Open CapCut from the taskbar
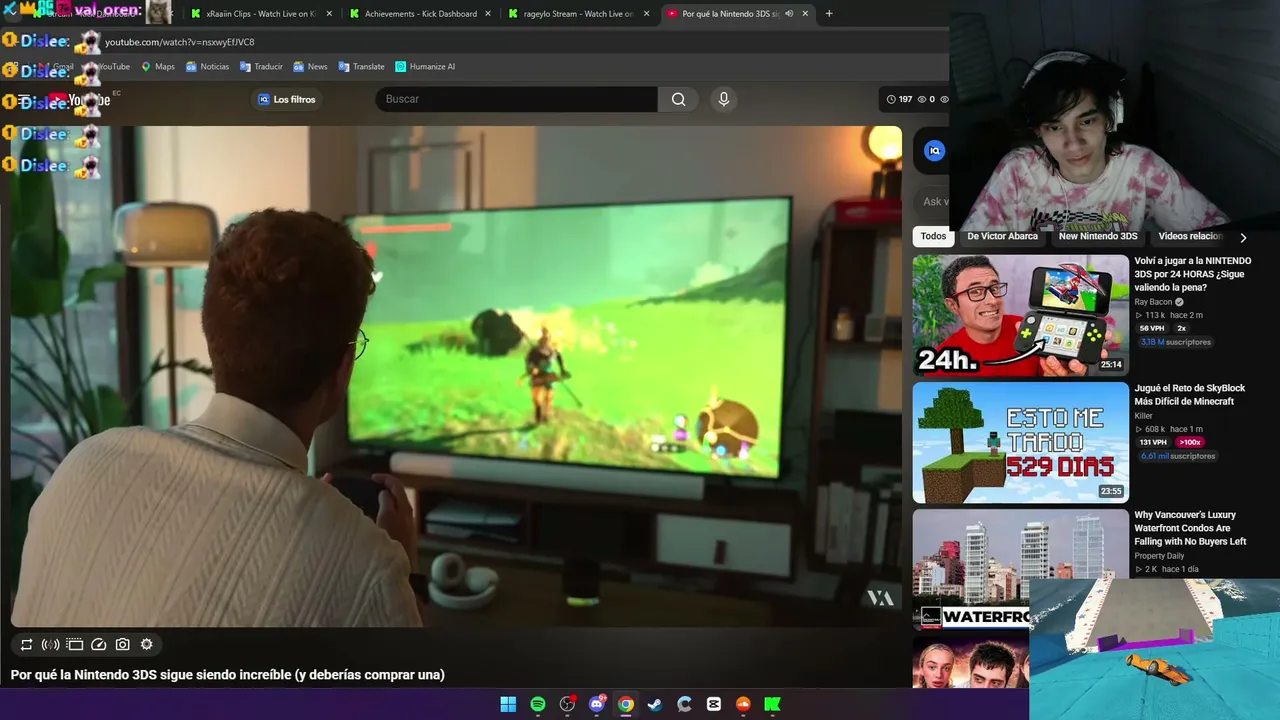 pos(714,704)
